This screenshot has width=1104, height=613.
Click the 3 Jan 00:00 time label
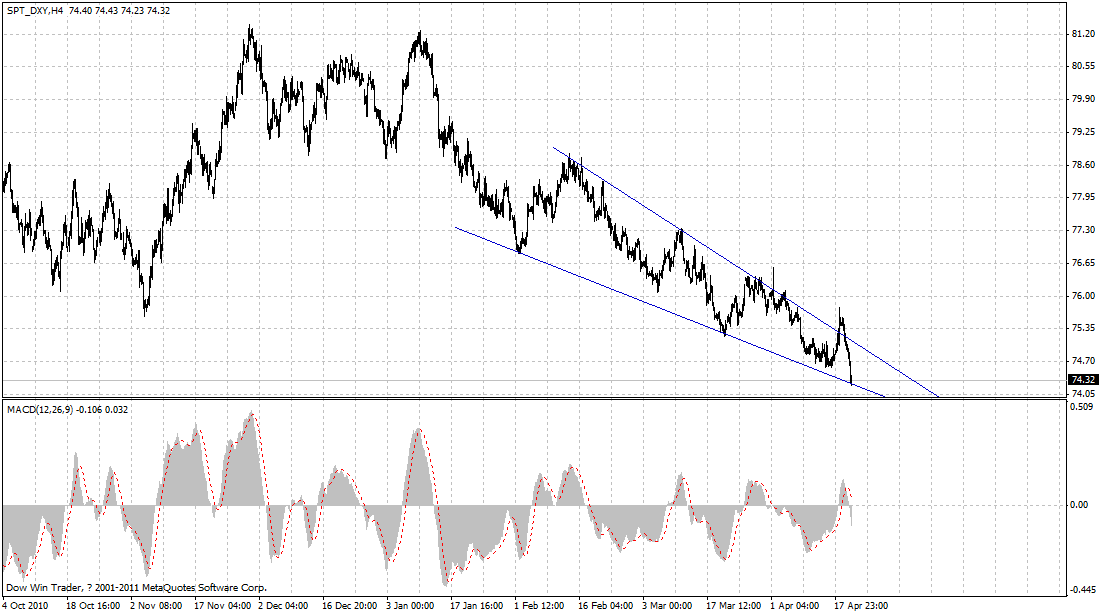point(410,605)
